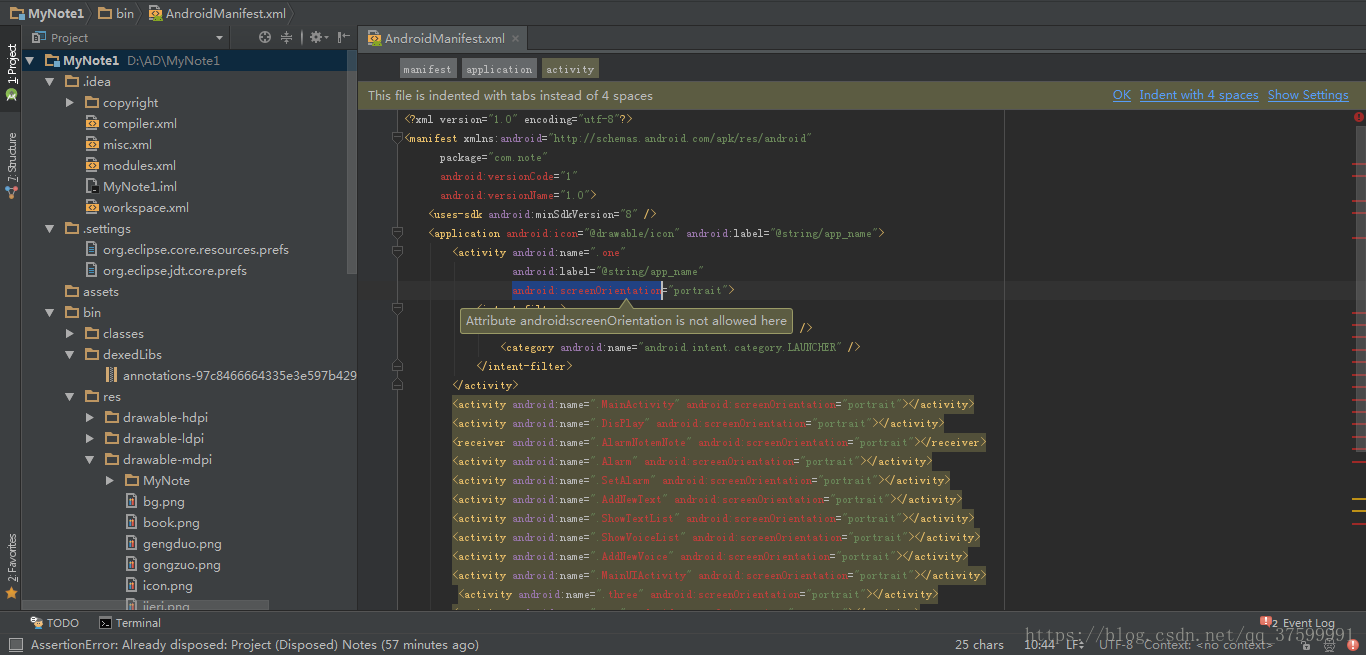The image size is (1366, 655).
Task: Collapse the .idea folder
Action: (x=50, y=82)
